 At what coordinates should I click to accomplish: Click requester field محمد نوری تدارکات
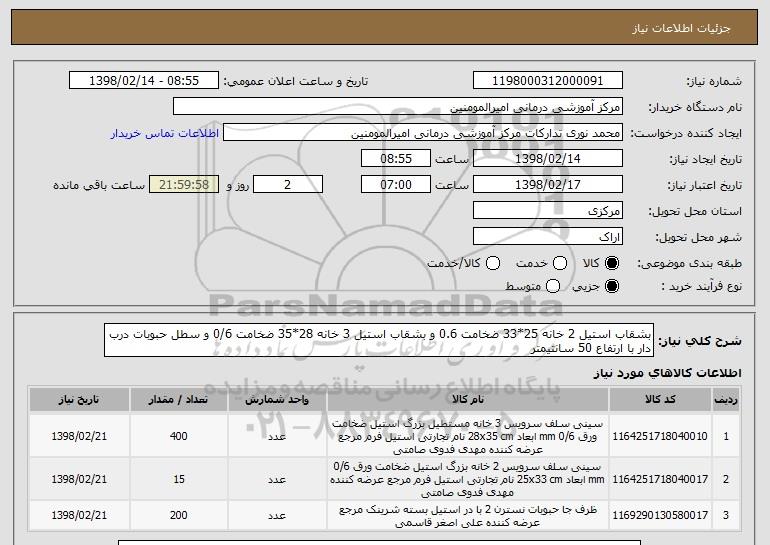point(423,133)
